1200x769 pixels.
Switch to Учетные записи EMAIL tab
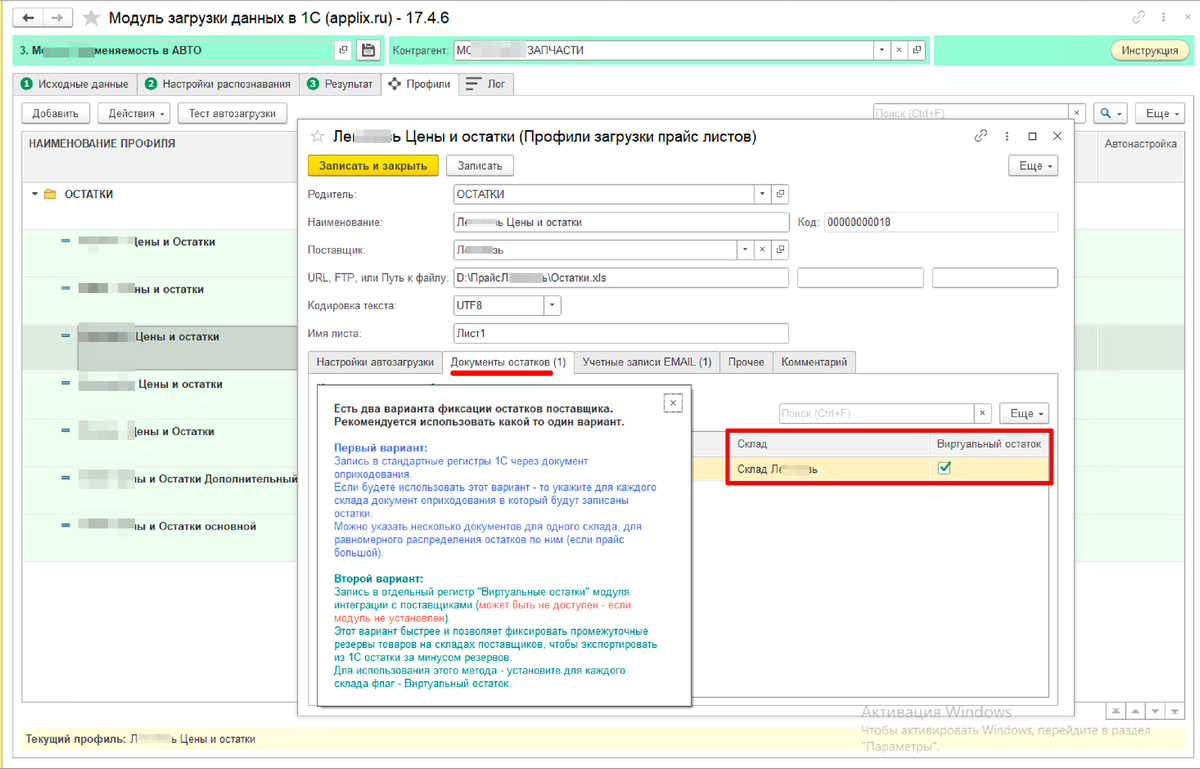click(x=647, y=362)
